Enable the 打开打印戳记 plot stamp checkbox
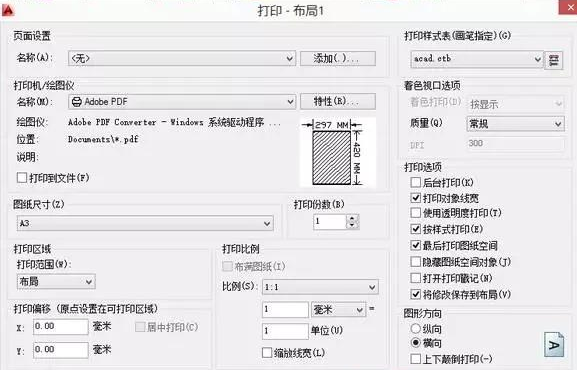This screenshot has width=577, height=370. 415,278
